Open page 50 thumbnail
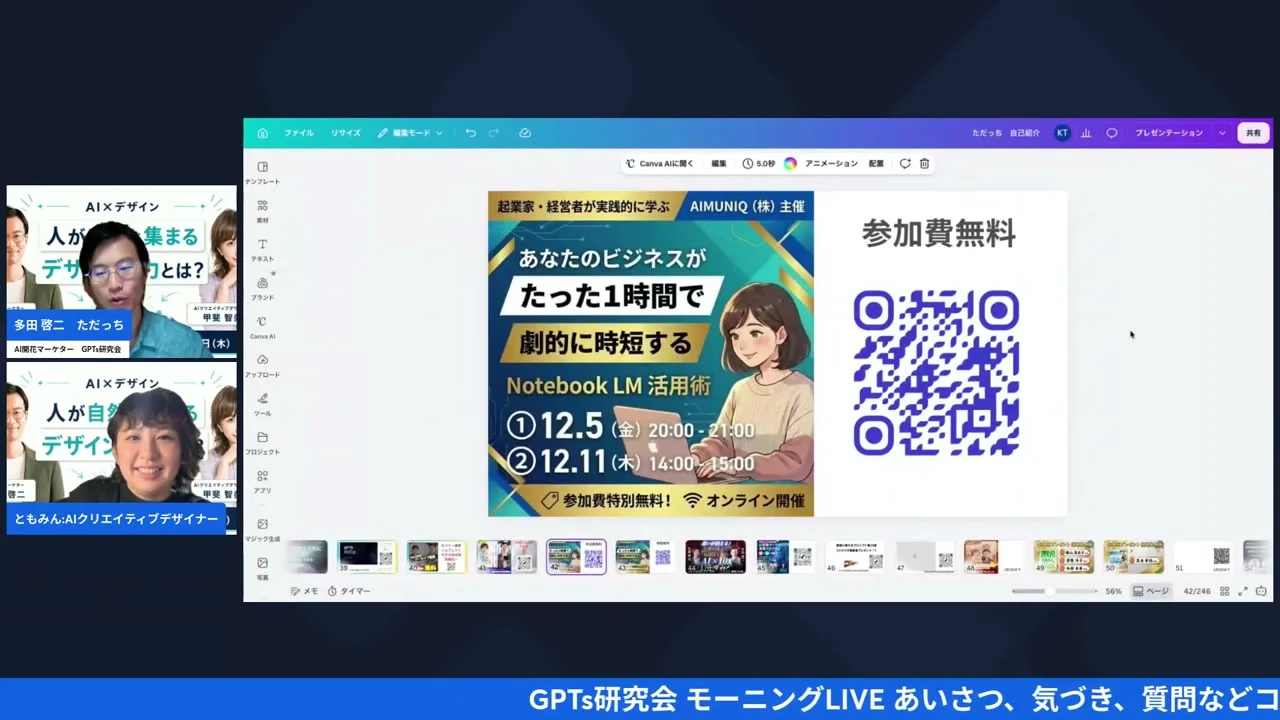Image resolution: width=1280 pixels, height=720 pixels. [x=1134, y=556]
